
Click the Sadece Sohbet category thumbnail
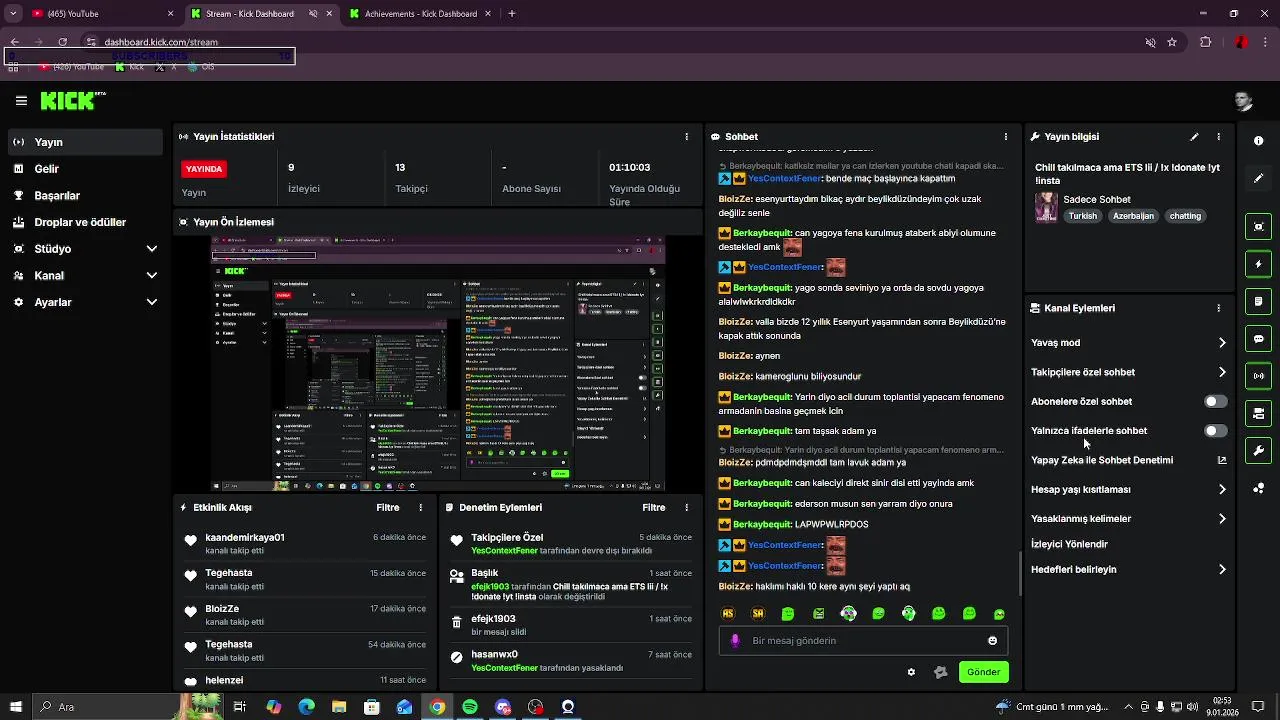1046,207
